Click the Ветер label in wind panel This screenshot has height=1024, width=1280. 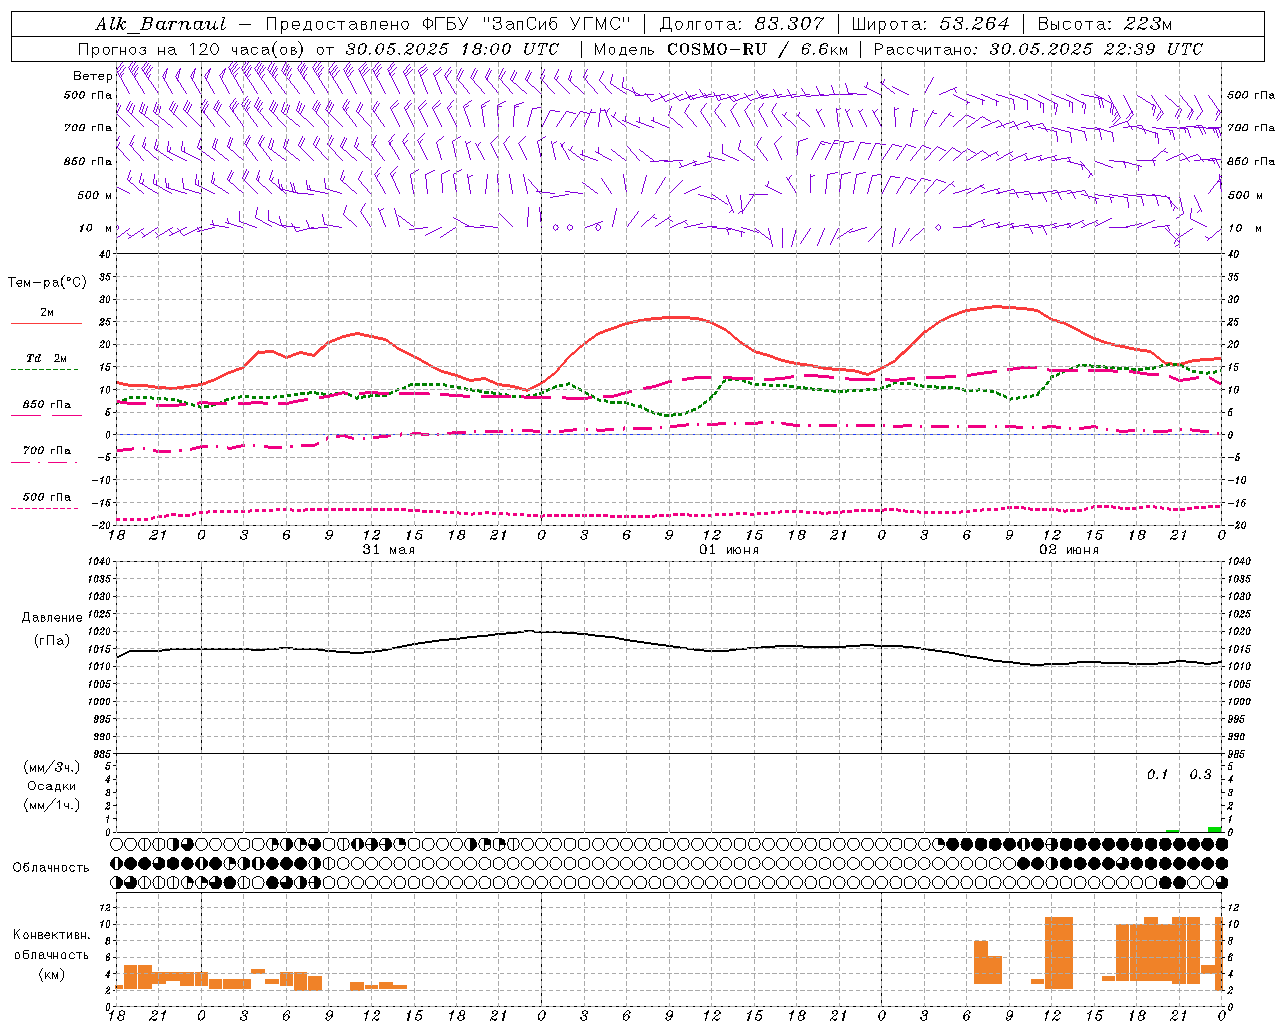coord(93,76)
